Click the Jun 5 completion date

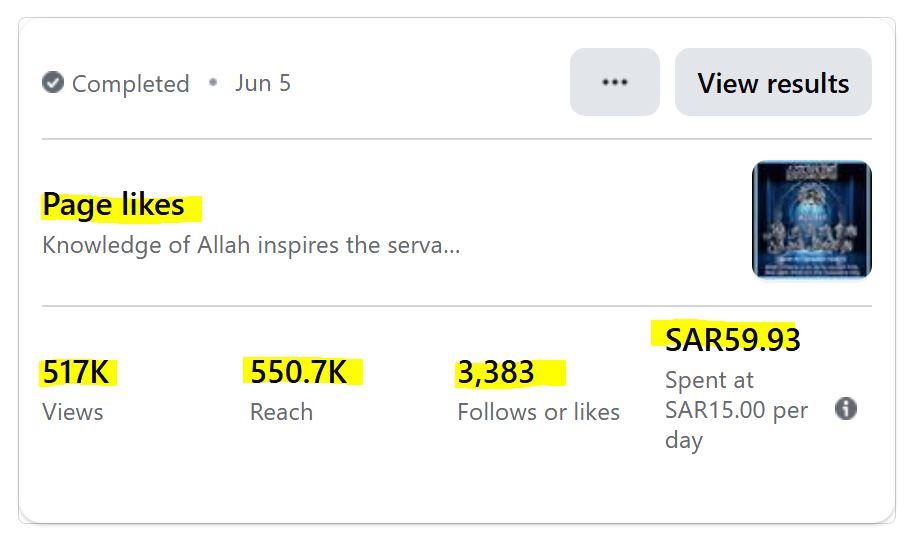pyautogui.click(x=263, y=83)
